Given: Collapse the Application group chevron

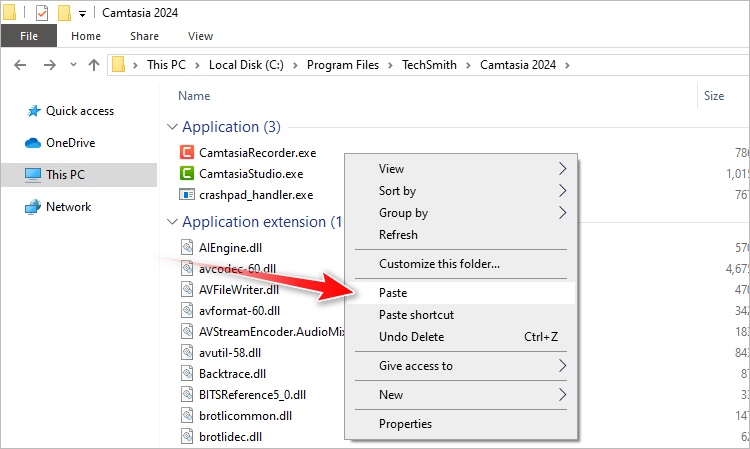Looking at the screenshot, I should pyautogui.click(x=172, y=127).
